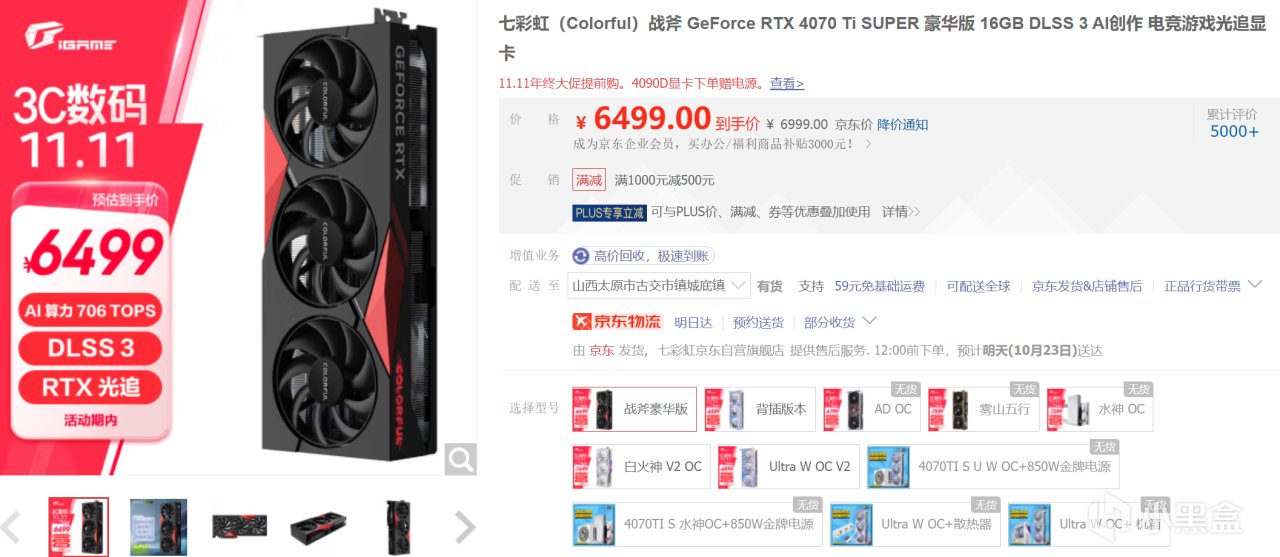Open the delivery address dropdown 山西太原市
The image size is (1280, 557).
click(659, 286)
